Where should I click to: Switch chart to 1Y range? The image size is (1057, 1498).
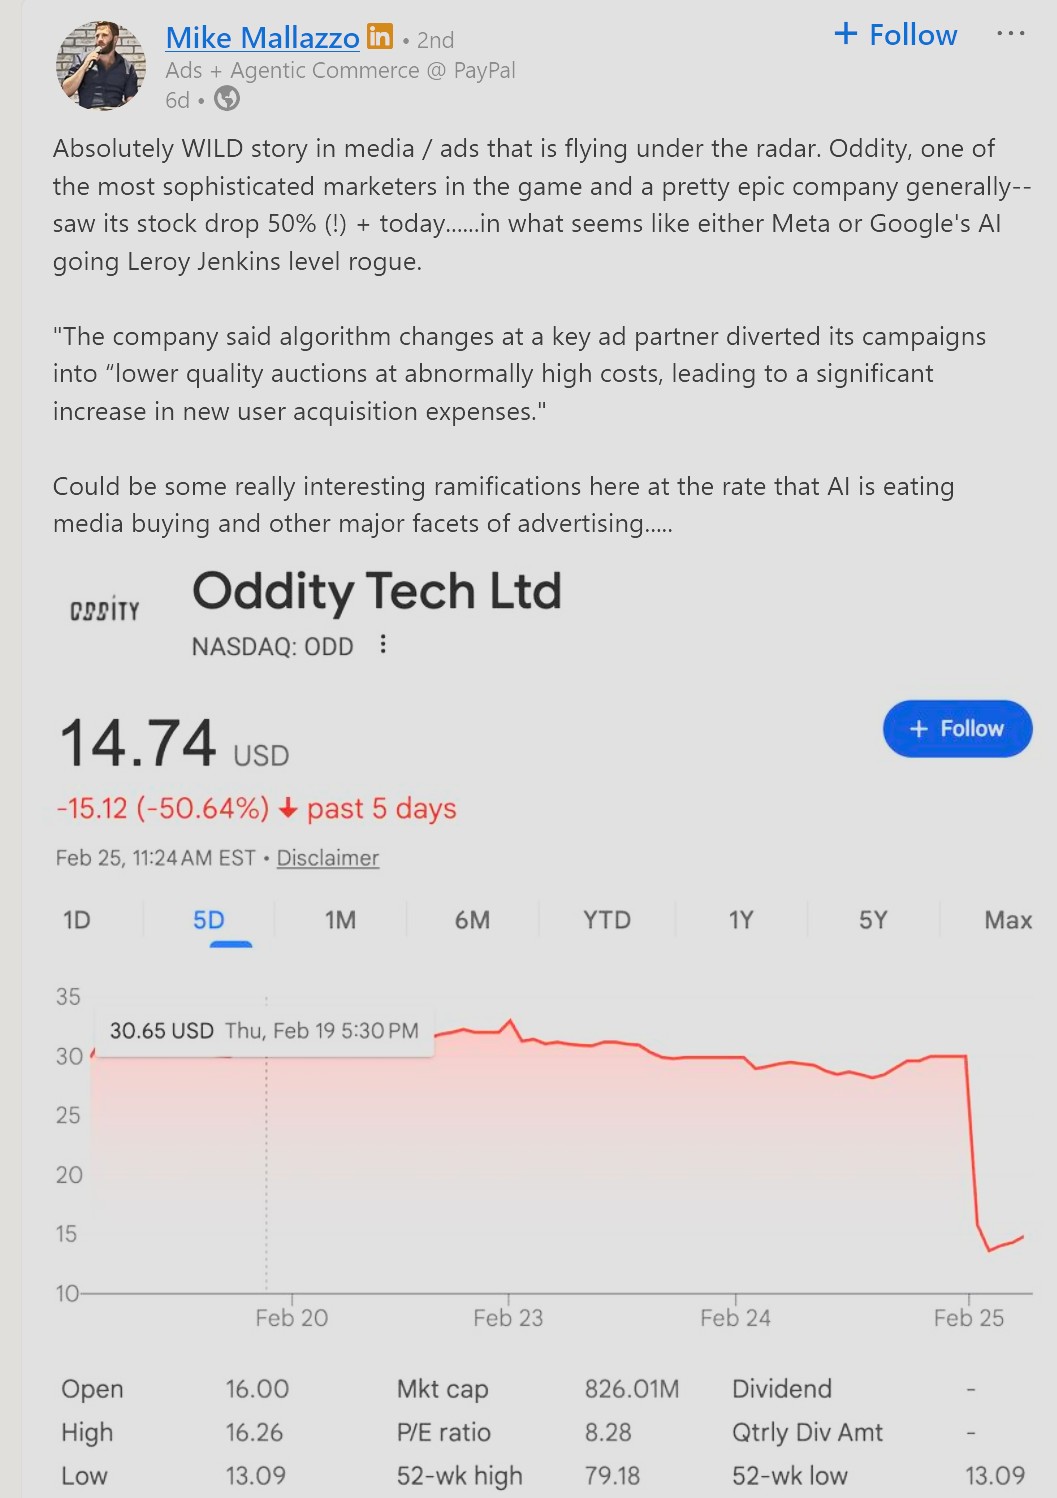click(741, 920)
